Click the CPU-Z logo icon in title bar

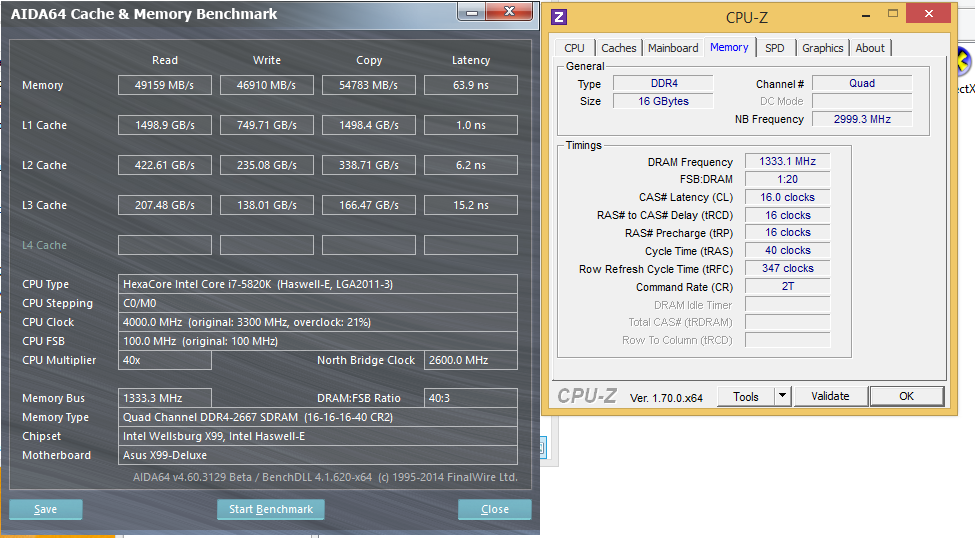559,17
